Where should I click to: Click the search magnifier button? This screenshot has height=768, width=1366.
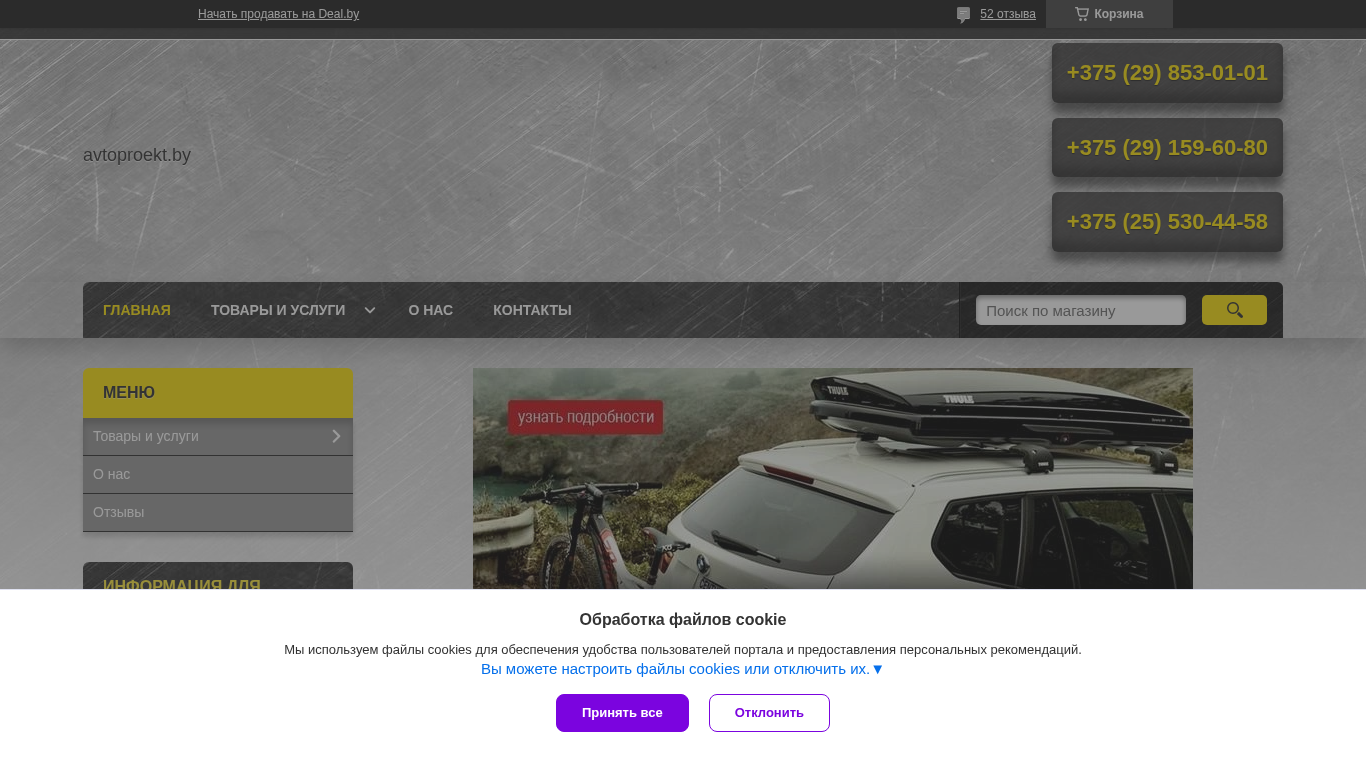click(1234, 310)
